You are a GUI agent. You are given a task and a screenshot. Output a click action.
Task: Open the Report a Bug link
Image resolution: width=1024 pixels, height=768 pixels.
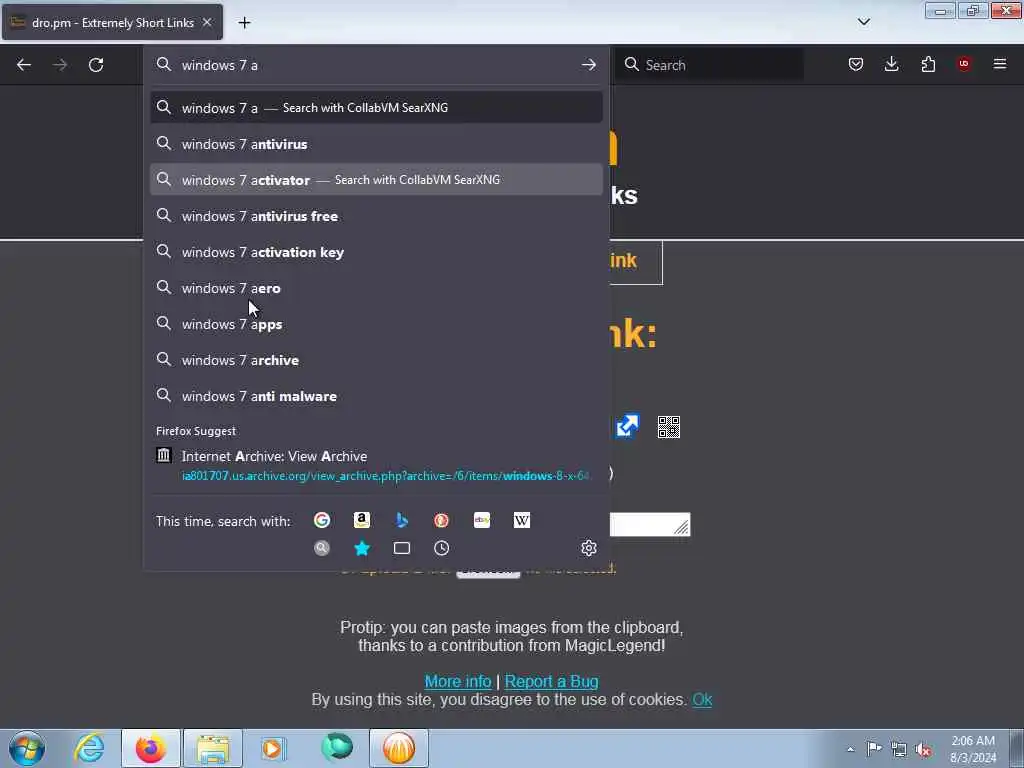[551, 681]
